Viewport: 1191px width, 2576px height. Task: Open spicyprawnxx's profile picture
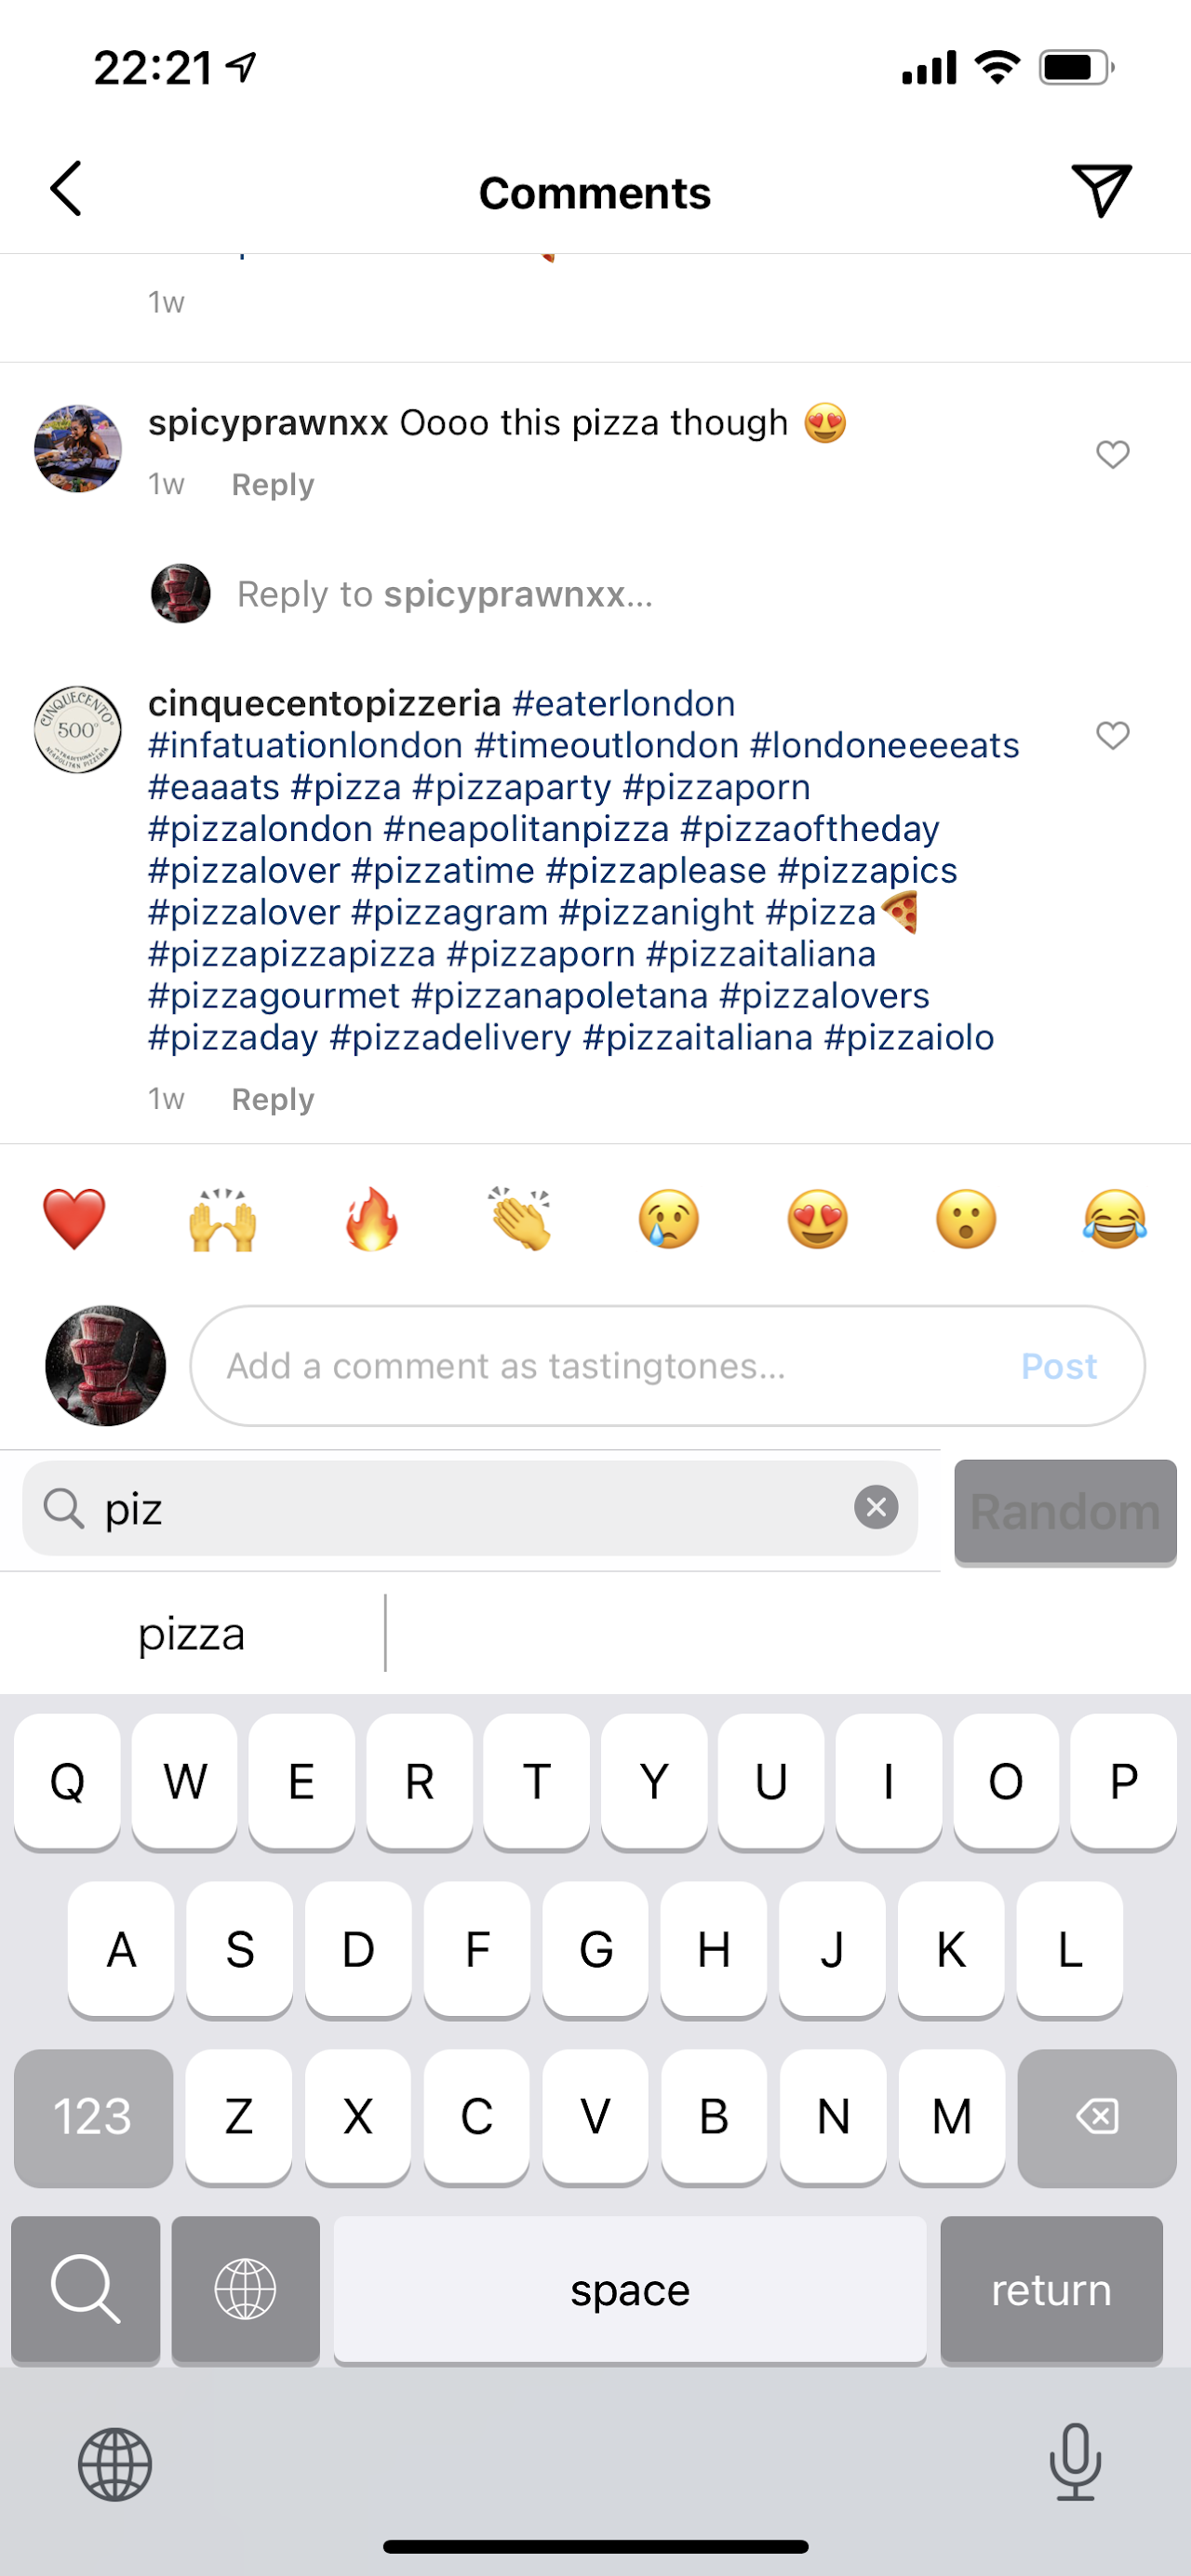78,448
